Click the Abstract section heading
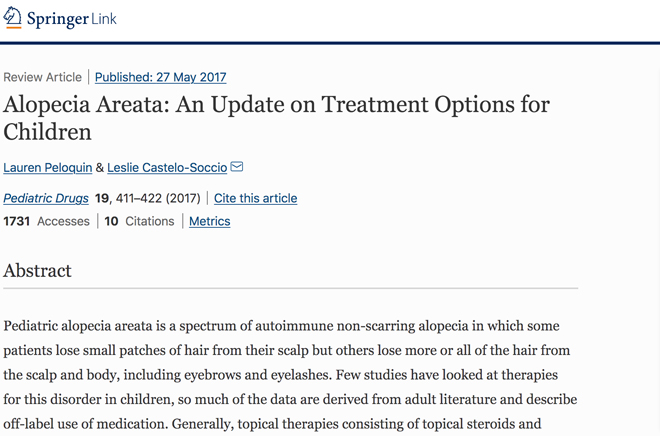Viewport: 660px width, 436px height. click(x=37, y=271)
